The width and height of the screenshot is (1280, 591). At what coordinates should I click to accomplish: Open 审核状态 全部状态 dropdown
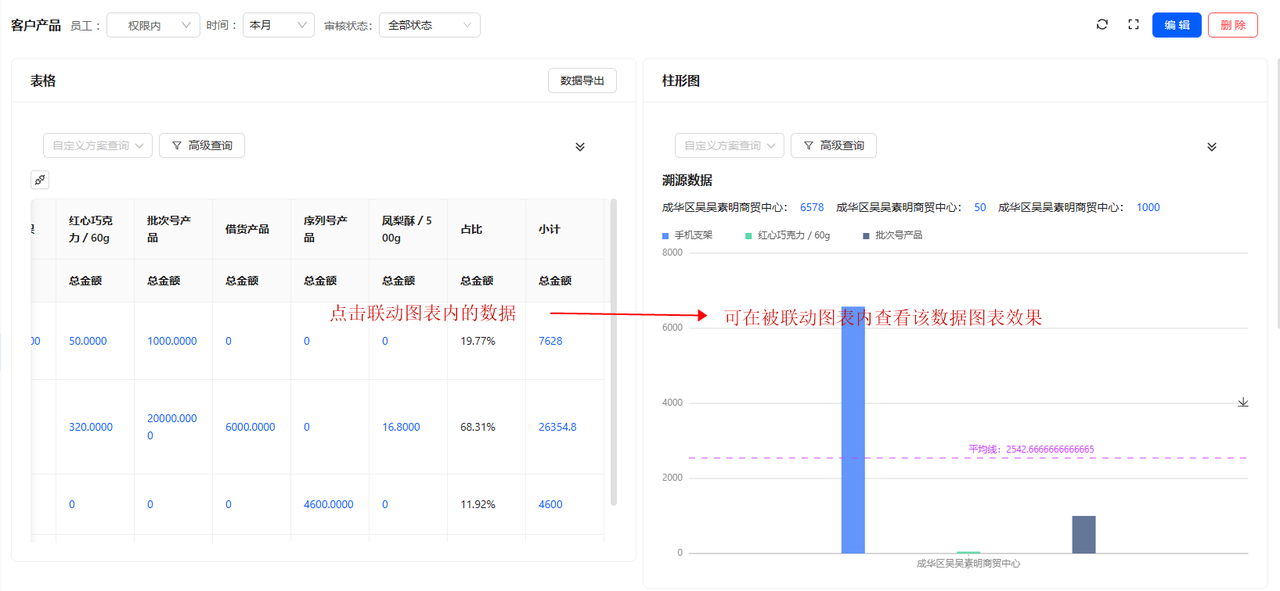[x=430, y=25]
